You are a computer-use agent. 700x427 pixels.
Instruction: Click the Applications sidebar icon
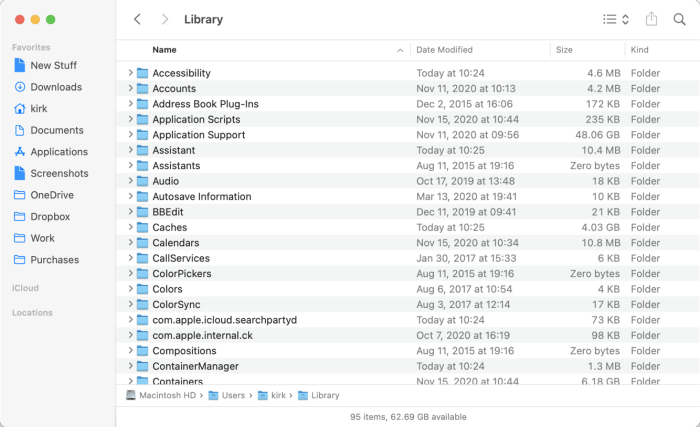pyautogui.click(x=20, y=152)
